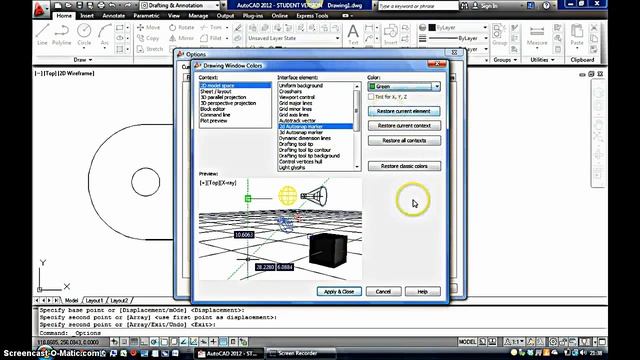Open the Unsaved Layer State dropdown
This screenshot has width=640, height=360.
tap(293, 38)
